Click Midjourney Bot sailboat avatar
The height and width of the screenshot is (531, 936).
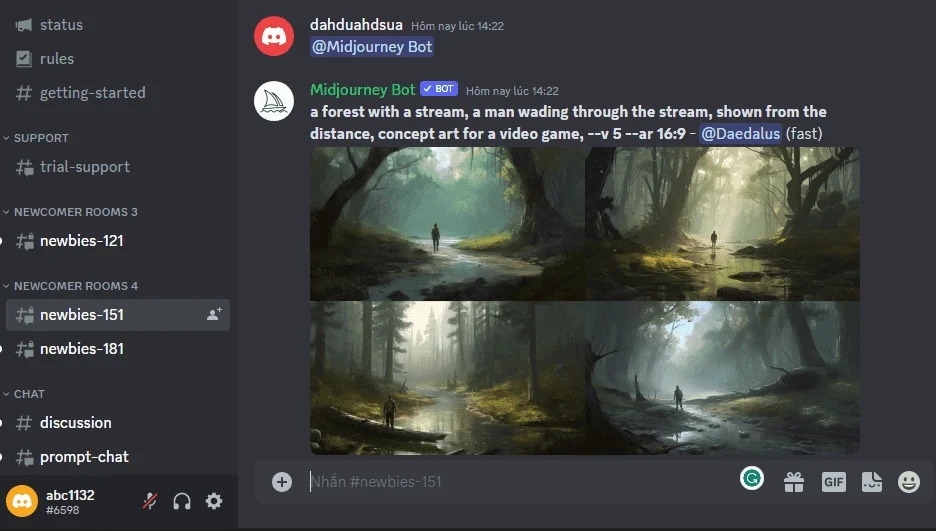coord(274,101)
